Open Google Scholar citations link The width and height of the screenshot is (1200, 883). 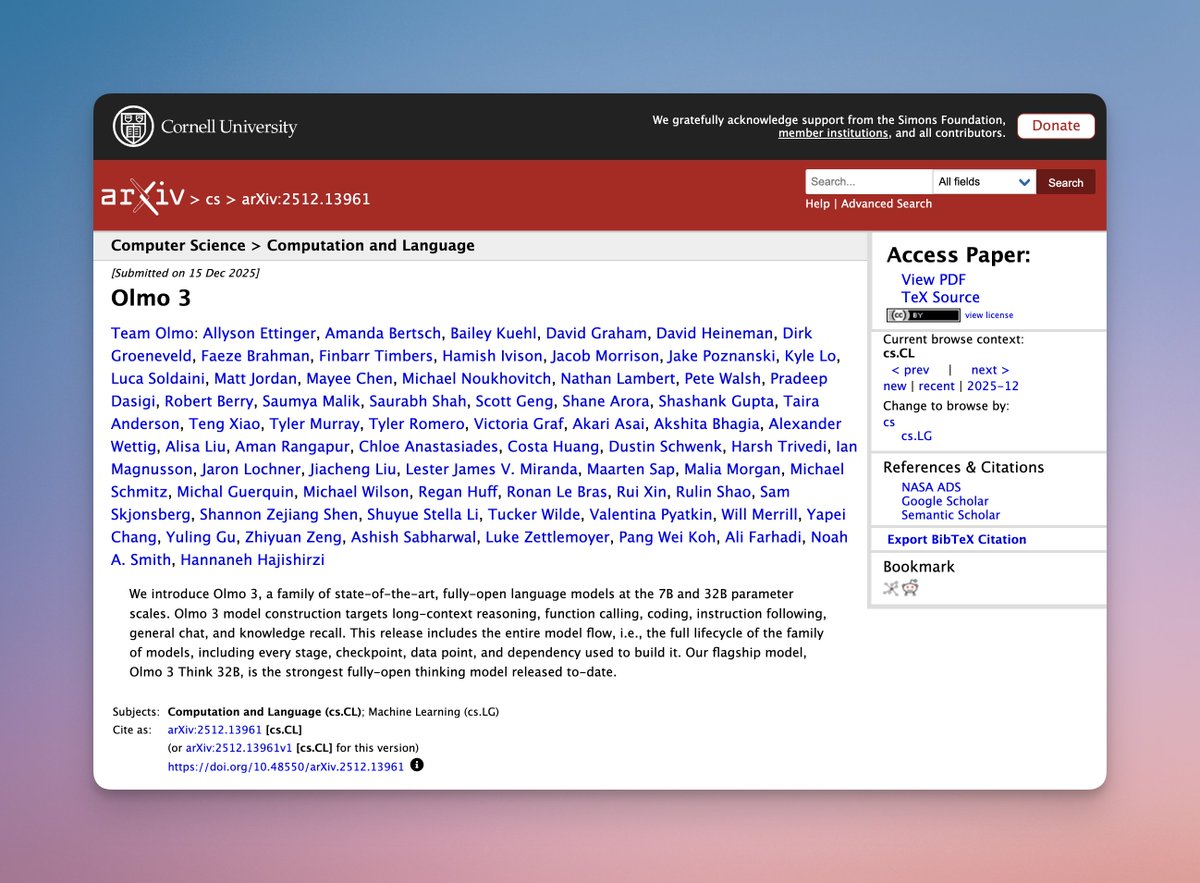click(945, 501)
